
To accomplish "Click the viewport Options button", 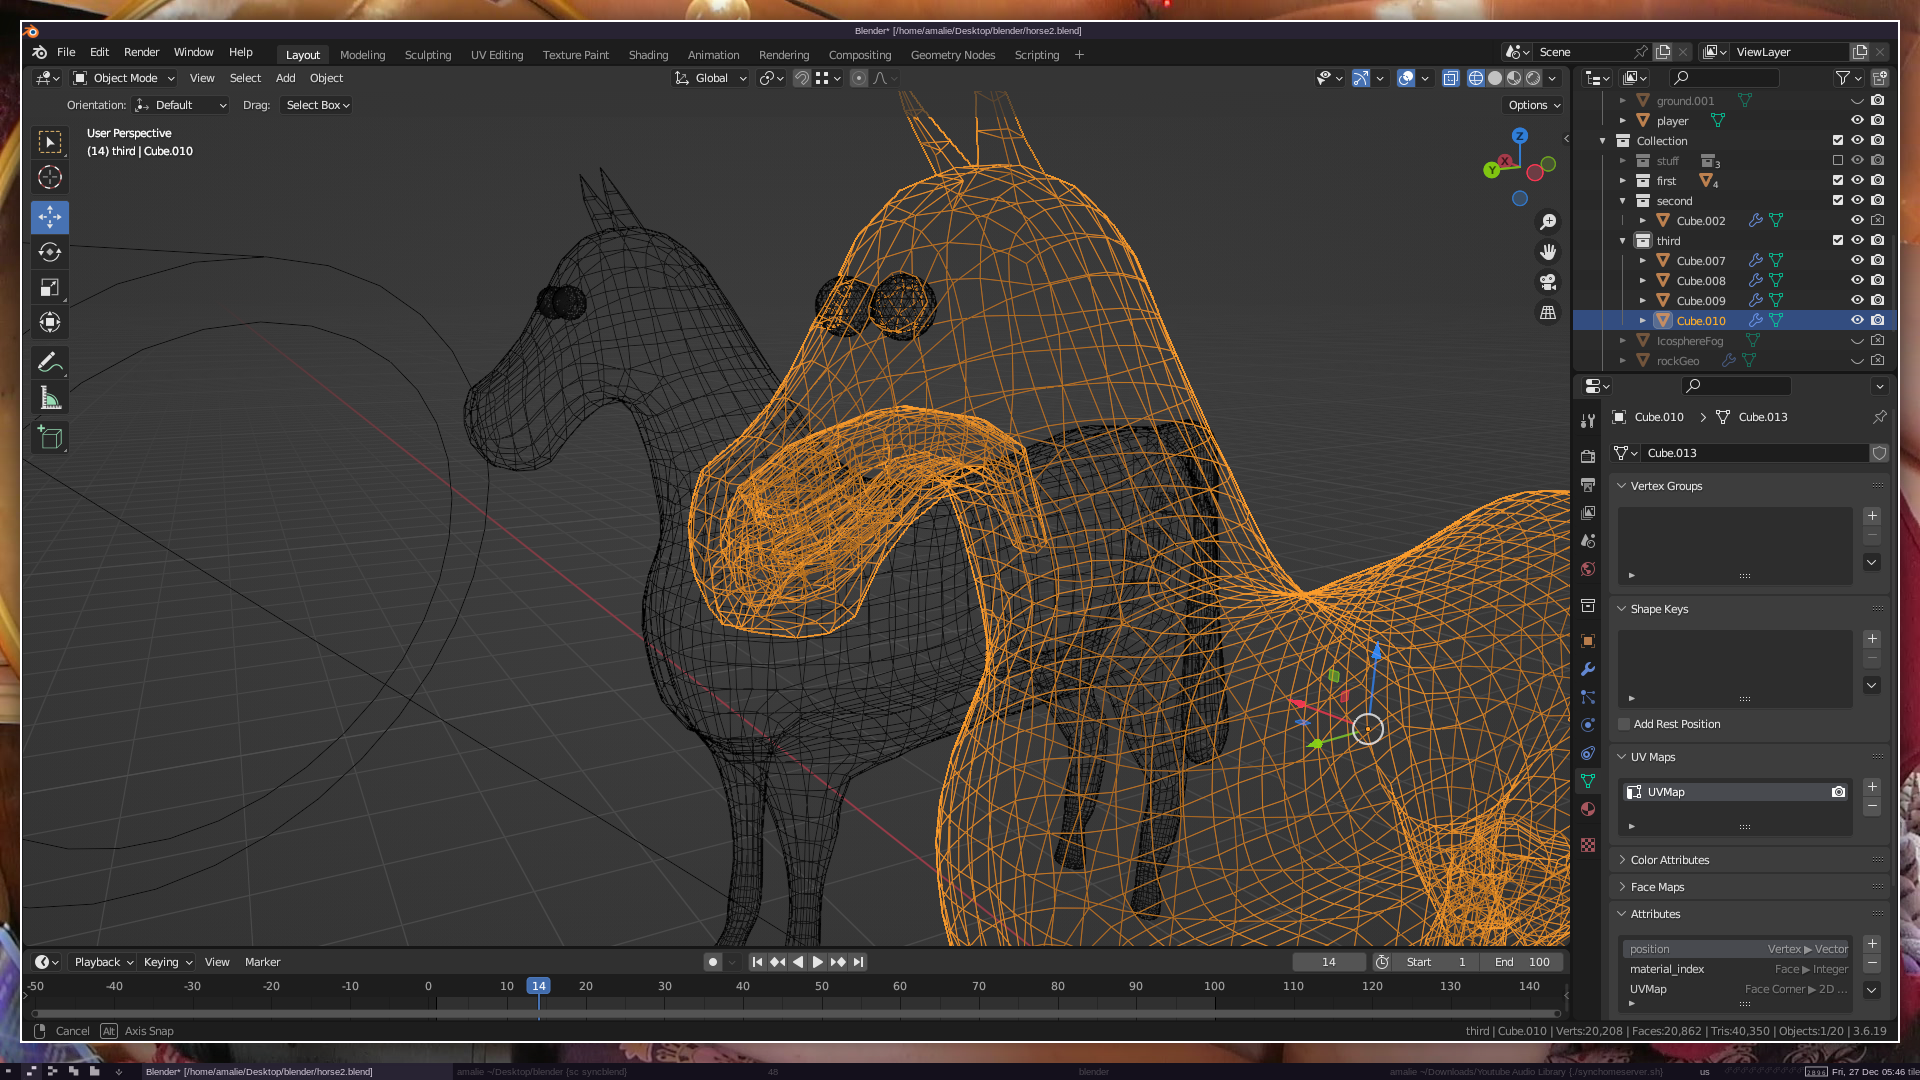I will pyautogui.click(x=1533, y=105).
